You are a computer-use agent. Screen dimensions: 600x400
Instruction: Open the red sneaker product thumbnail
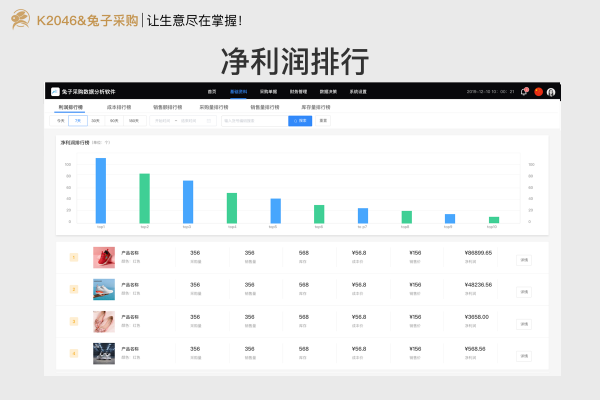103,258
